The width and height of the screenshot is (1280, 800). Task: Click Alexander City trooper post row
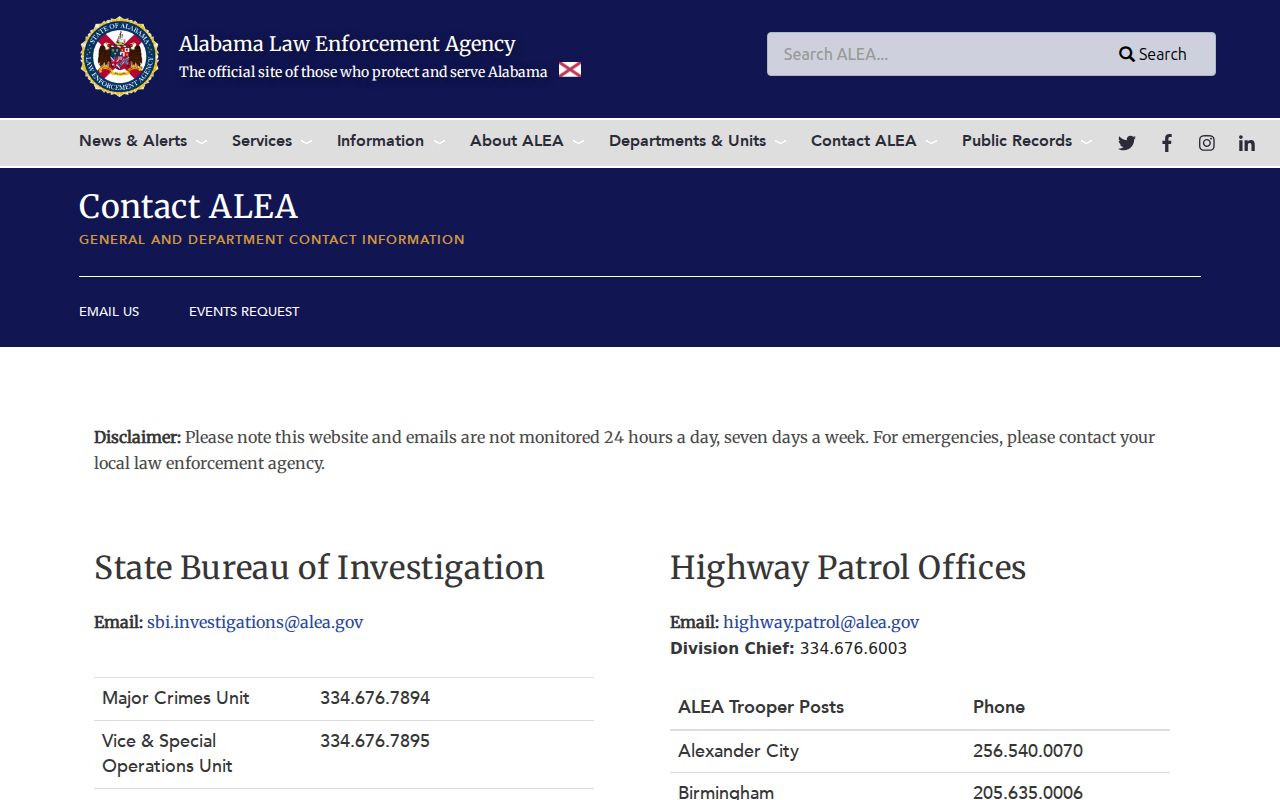pyautogui.click(x=920, y=751)
